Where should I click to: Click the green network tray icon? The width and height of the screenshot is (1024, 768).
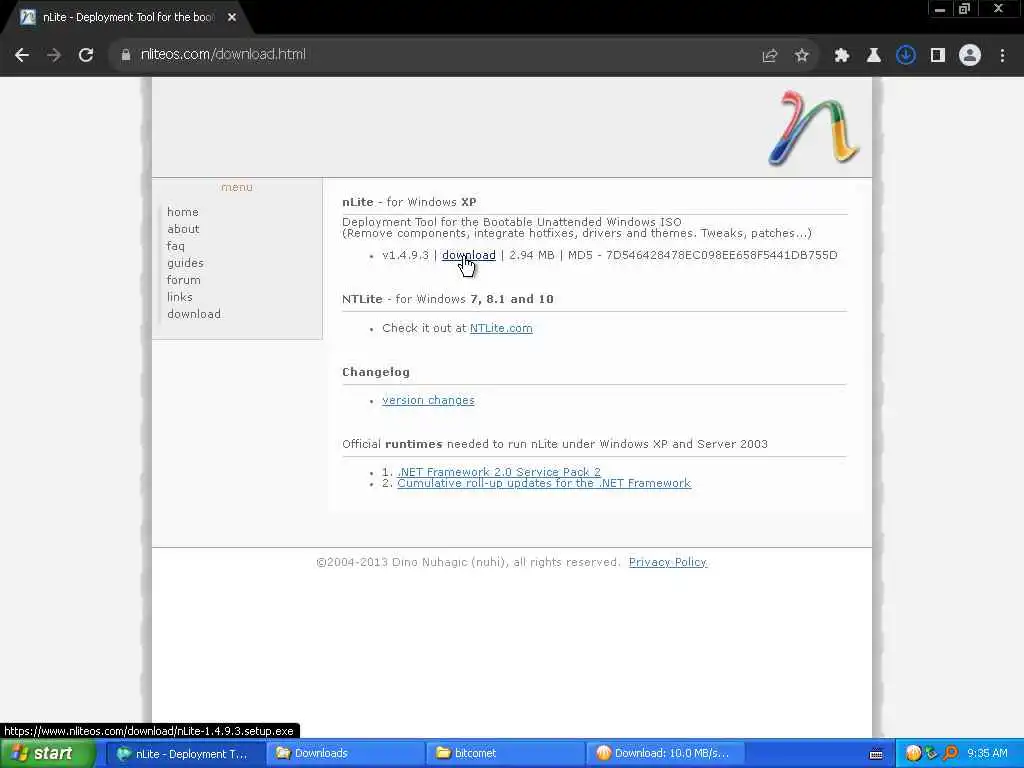[931, 754]
